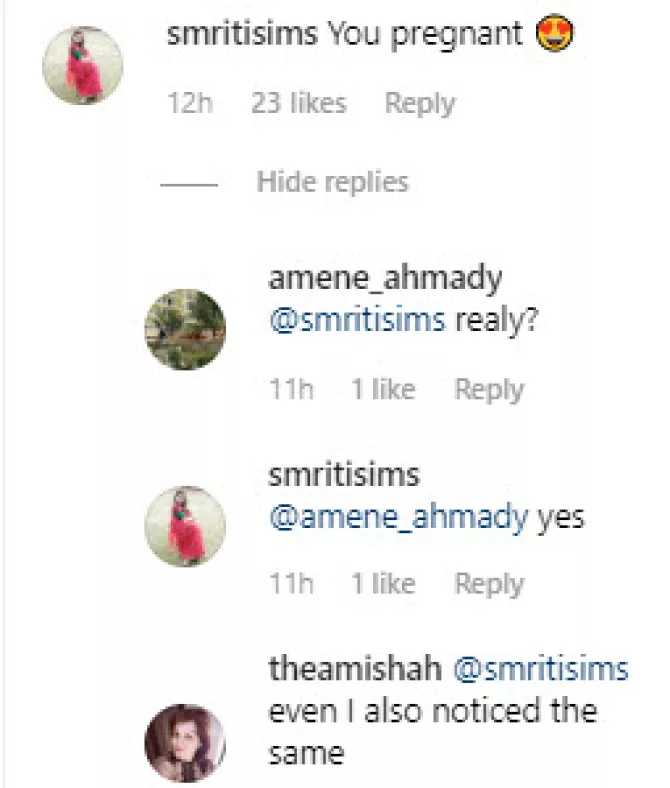The width and height of the screenshot is (670, 788).
Task: Click the @amene_ahmady mention link
Action: 399,517
